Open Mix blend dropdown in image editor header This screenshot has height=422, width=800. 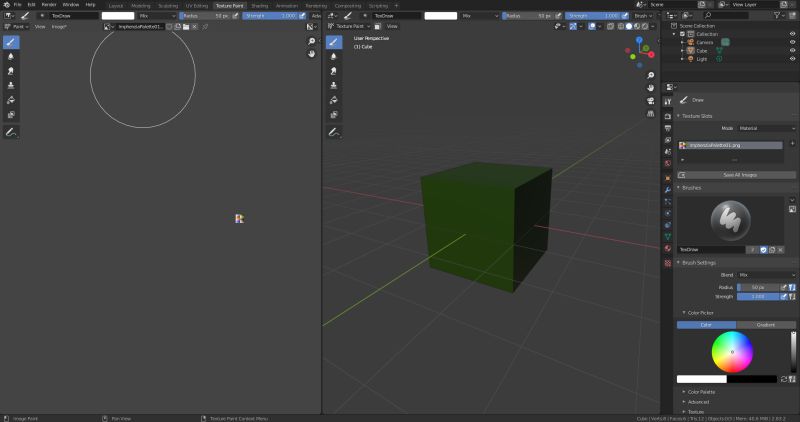pyautogui.click(x=157, y=16)
